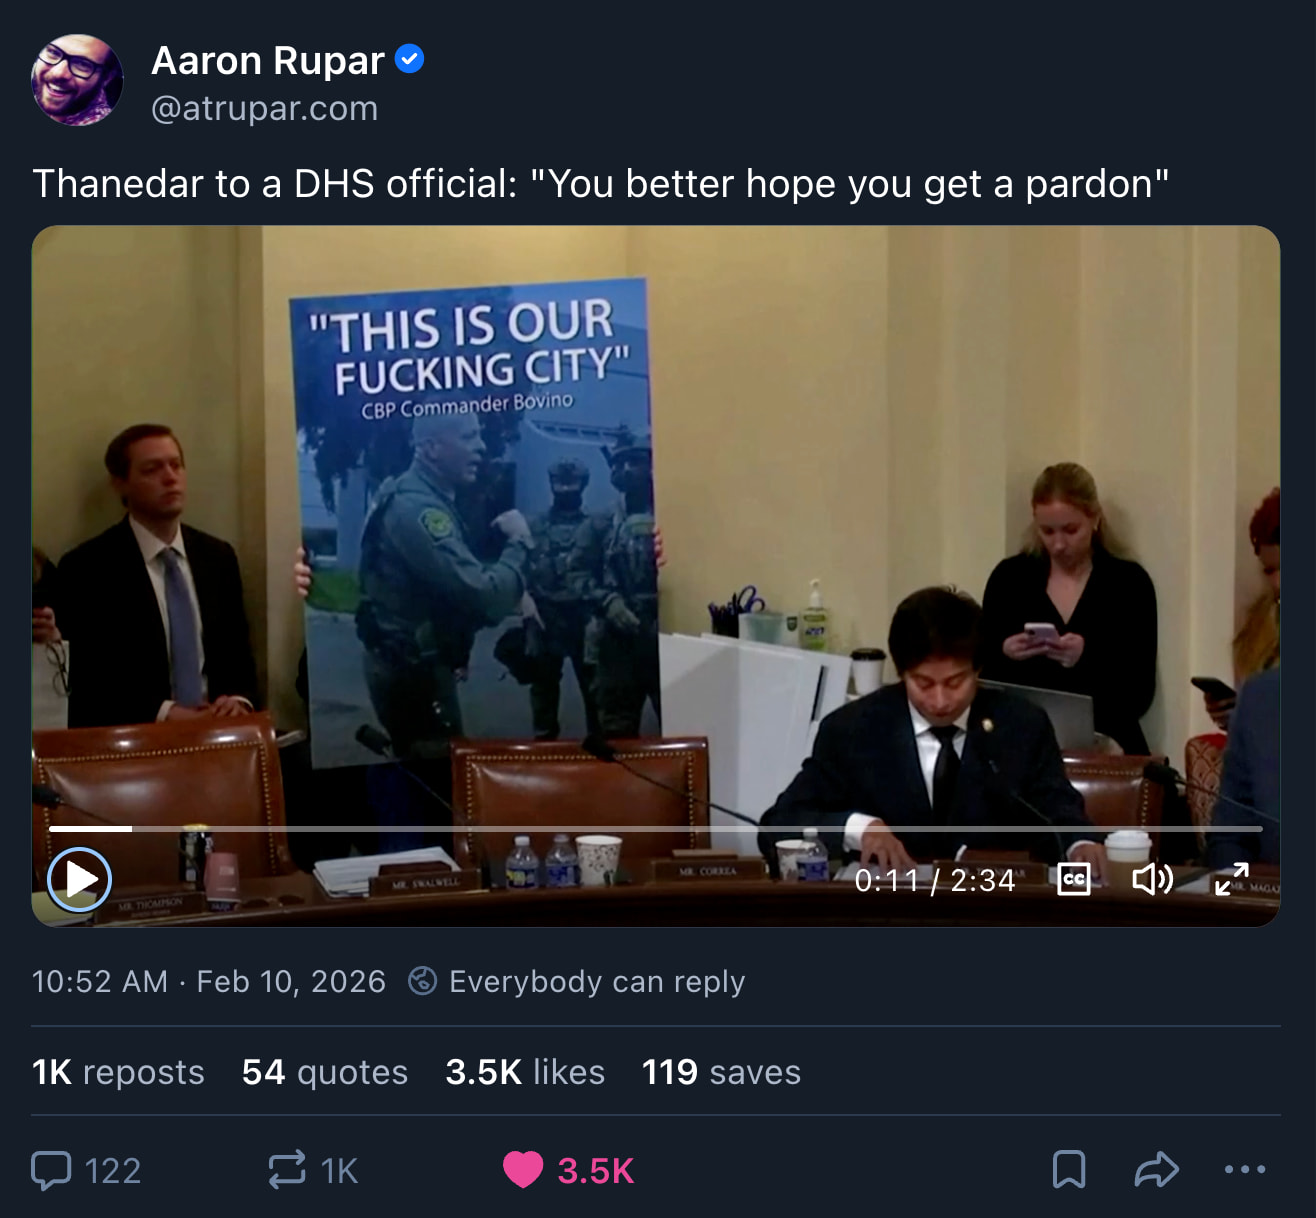The image size is (1316, 1218).
Task: Click the globe reply-setting icon
Action: [423, 981]
